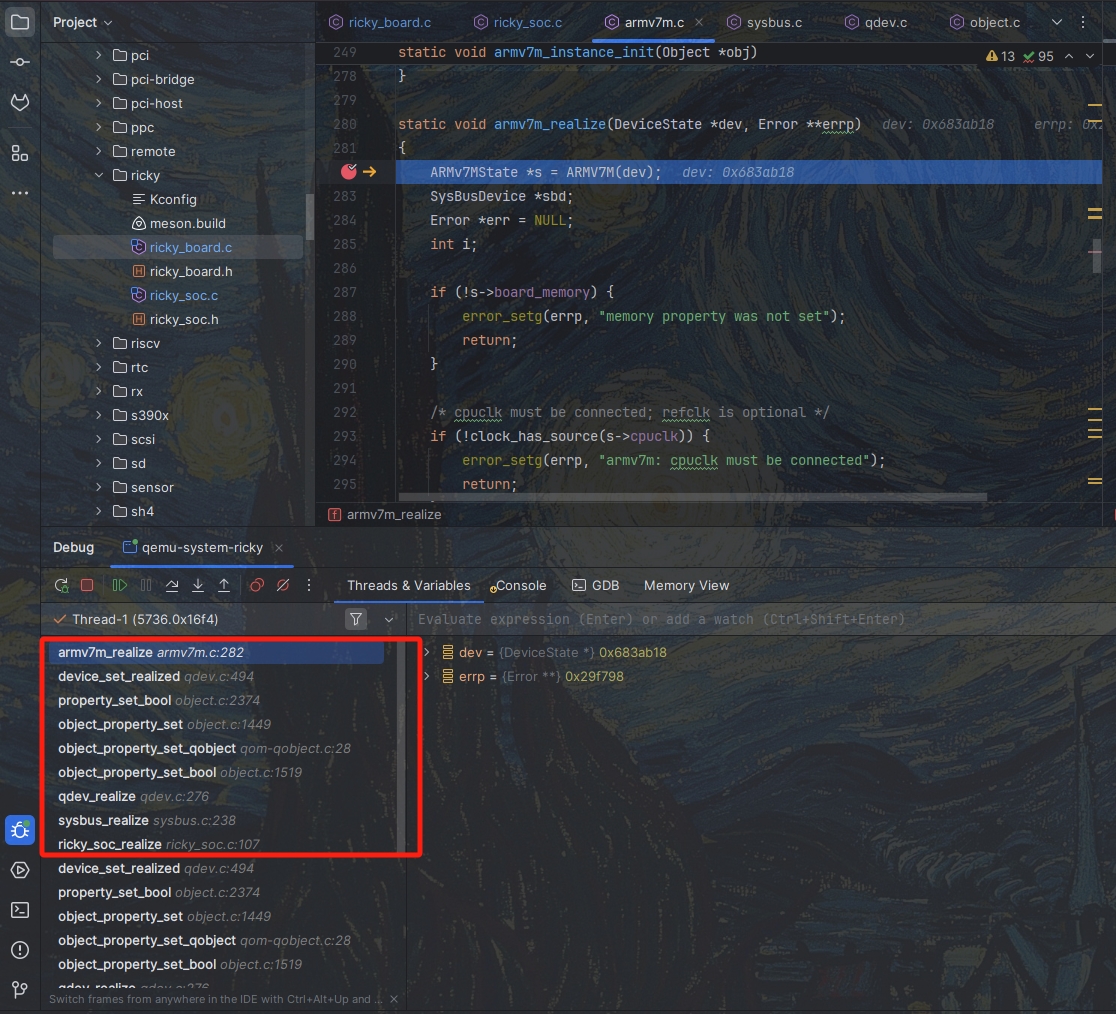Click the warnings count indicator showing 13

point(1000,56)
